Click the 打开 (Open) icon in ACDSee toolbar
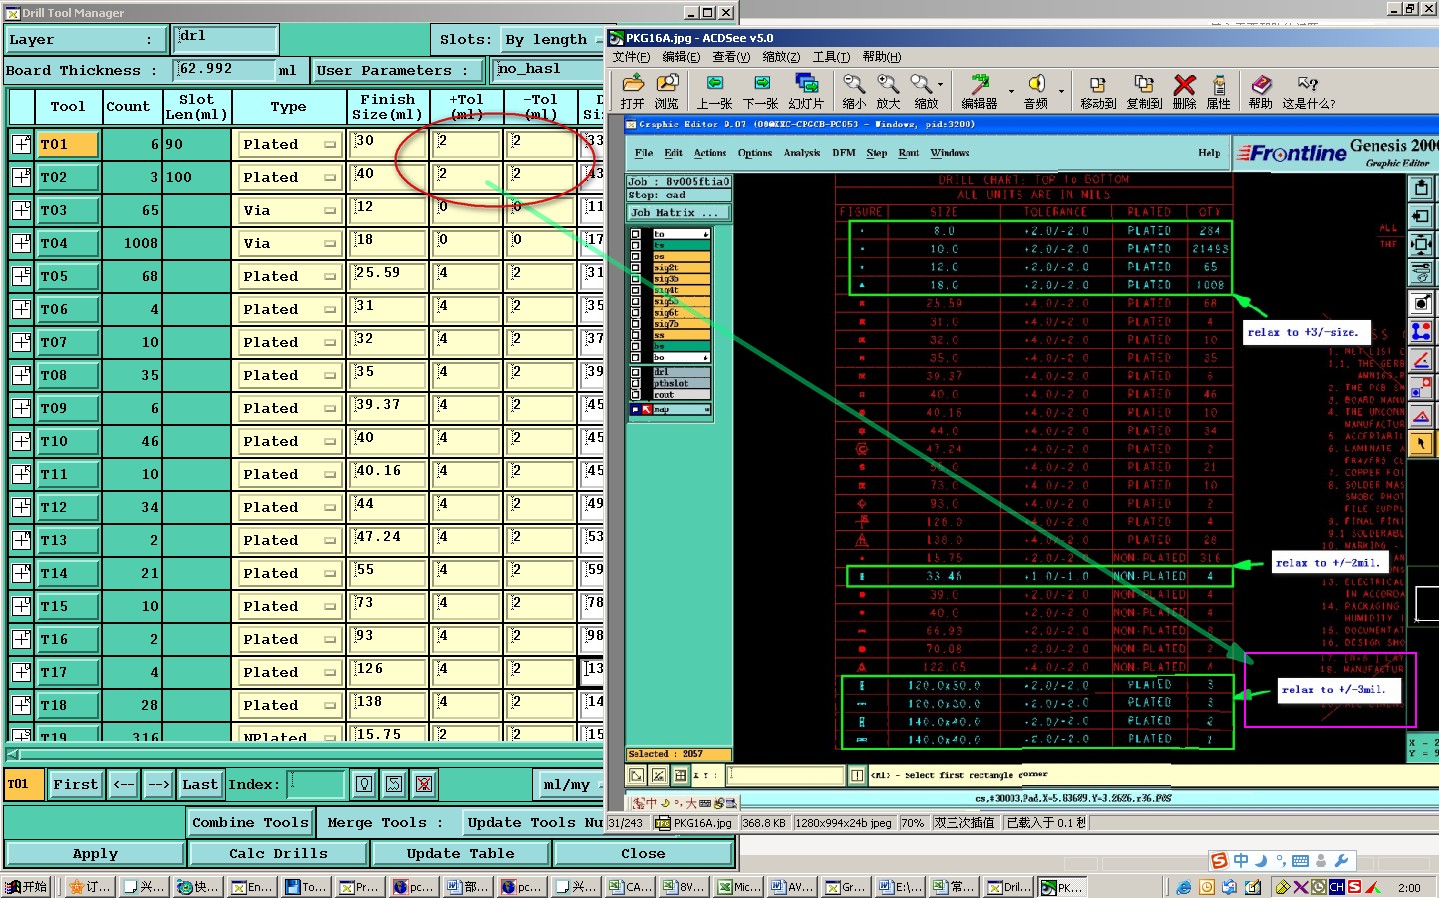The height and width of the screenshot is (898, 1439). tap(632, 85)
